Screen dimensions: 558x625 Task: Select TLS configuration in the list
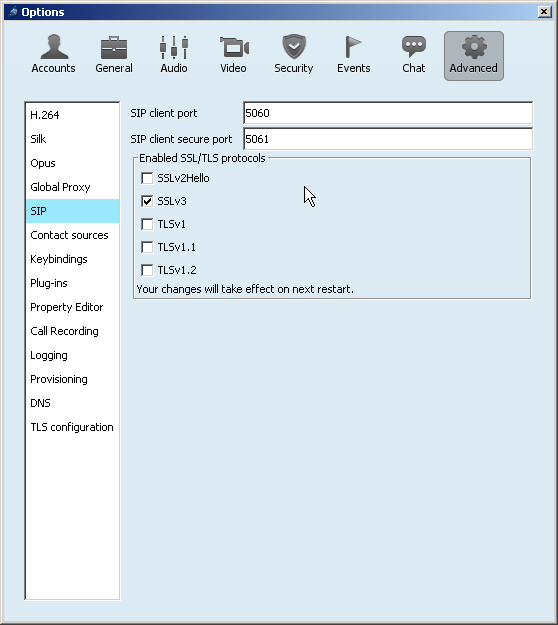coord(72,427)
